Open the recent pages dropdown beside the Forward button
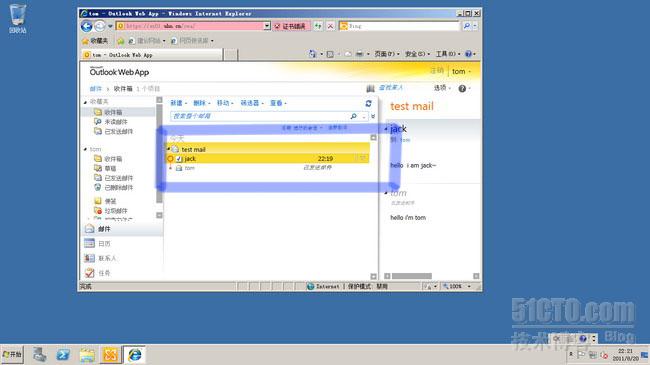Screen dimensions: 650x365 point(110,26)
